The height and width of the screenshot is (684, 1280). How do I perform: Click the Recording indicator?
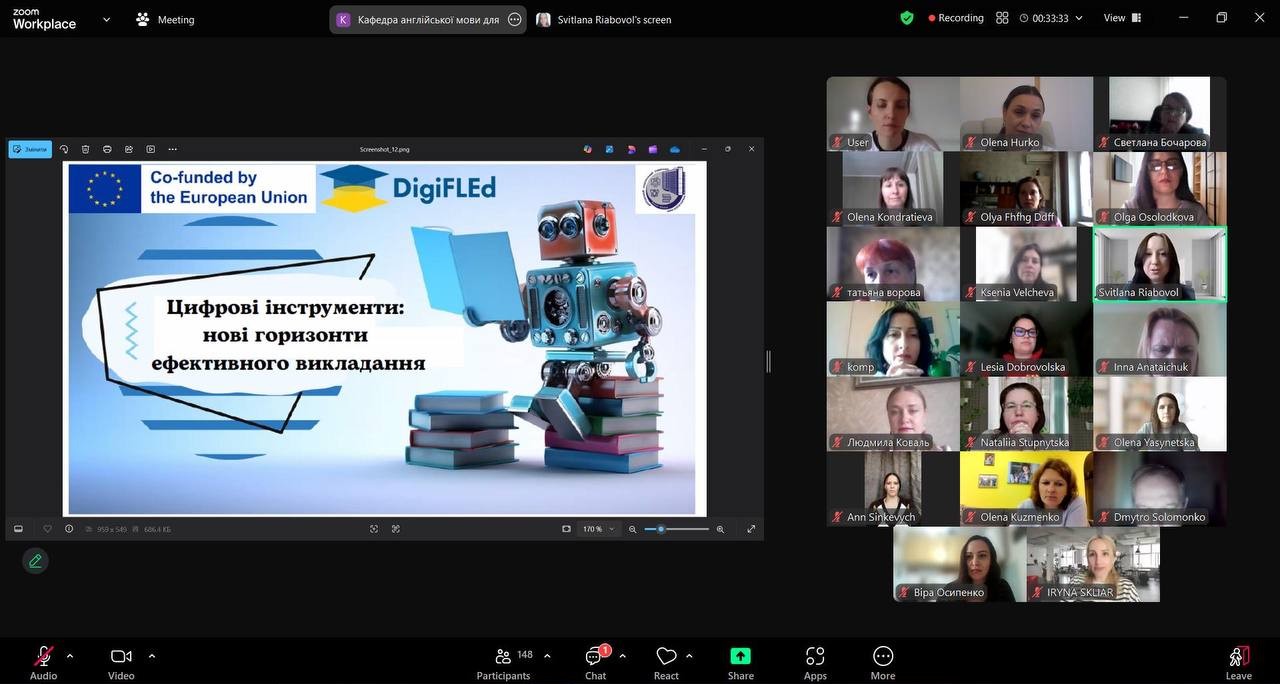point(956,18)
